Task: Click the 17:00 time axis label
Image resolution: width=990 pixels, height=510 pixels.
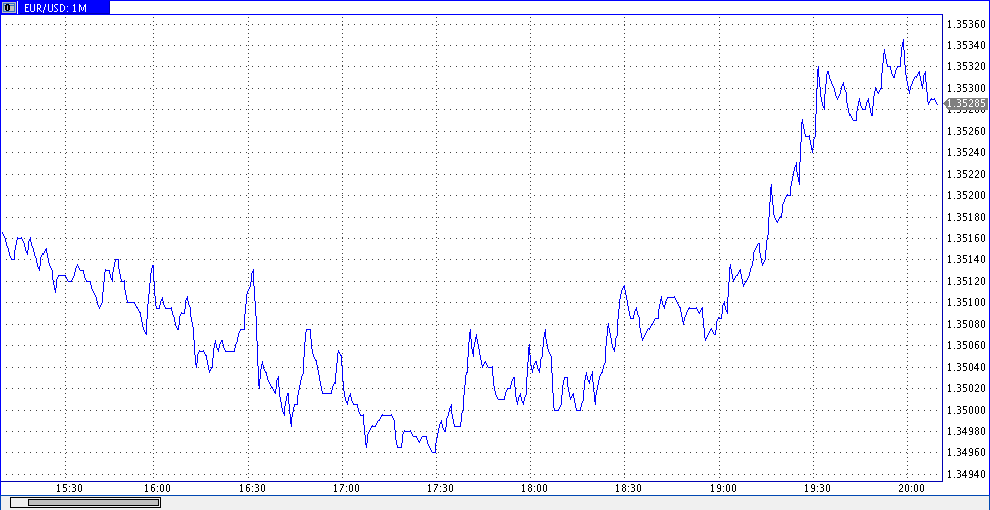Action: point(346,489)
